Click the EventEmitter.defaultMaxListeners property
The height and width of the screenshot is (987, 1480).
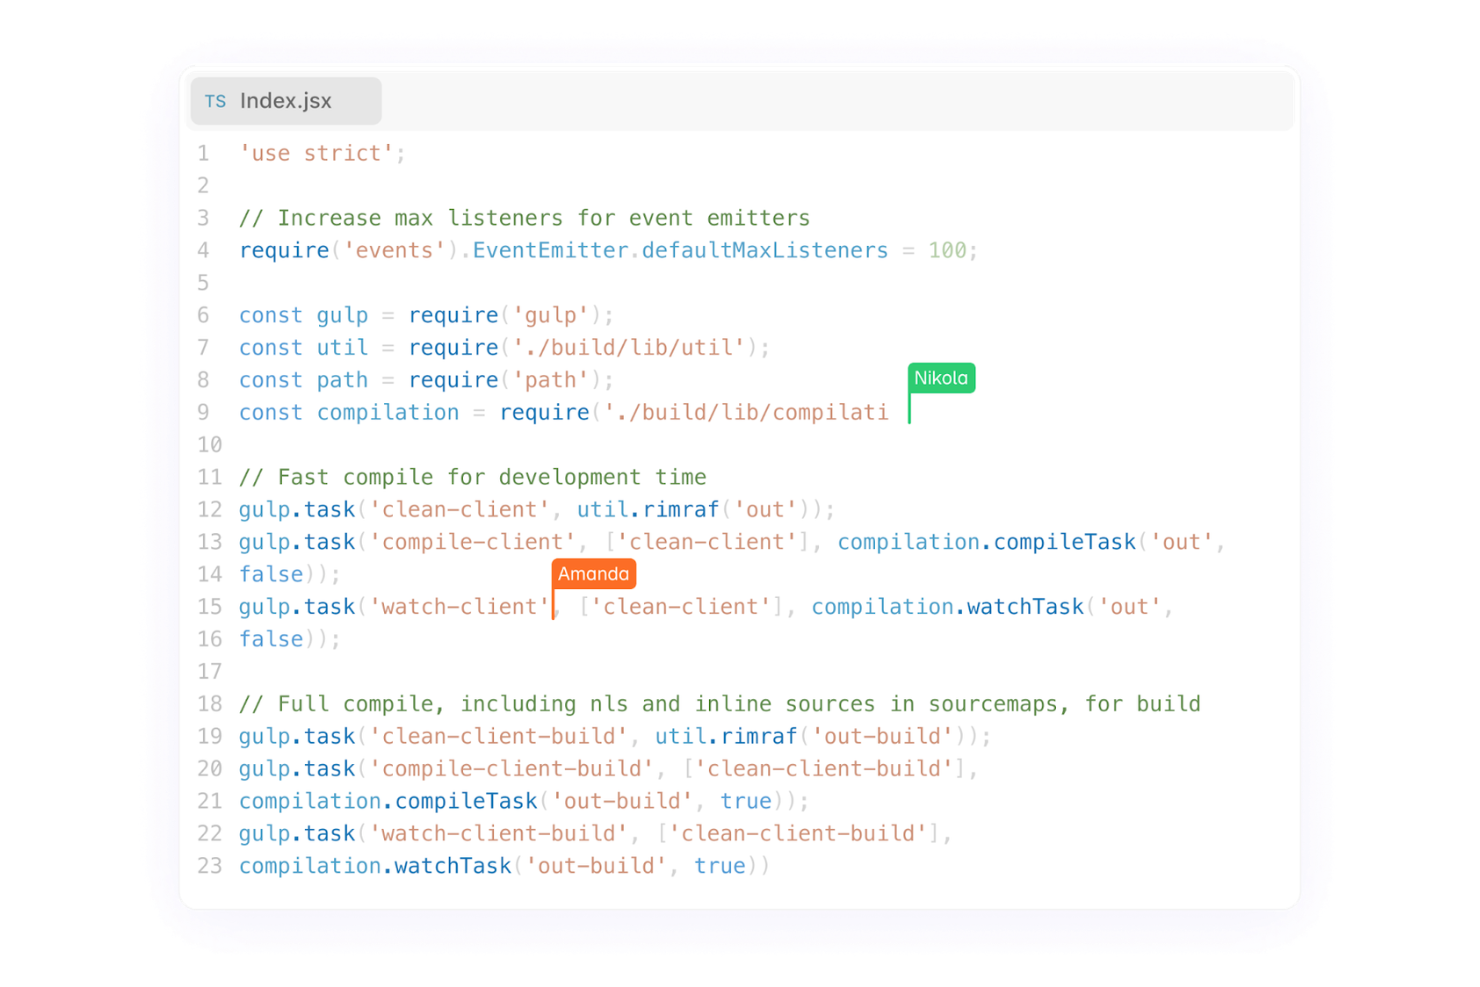[x=679, y=250]
